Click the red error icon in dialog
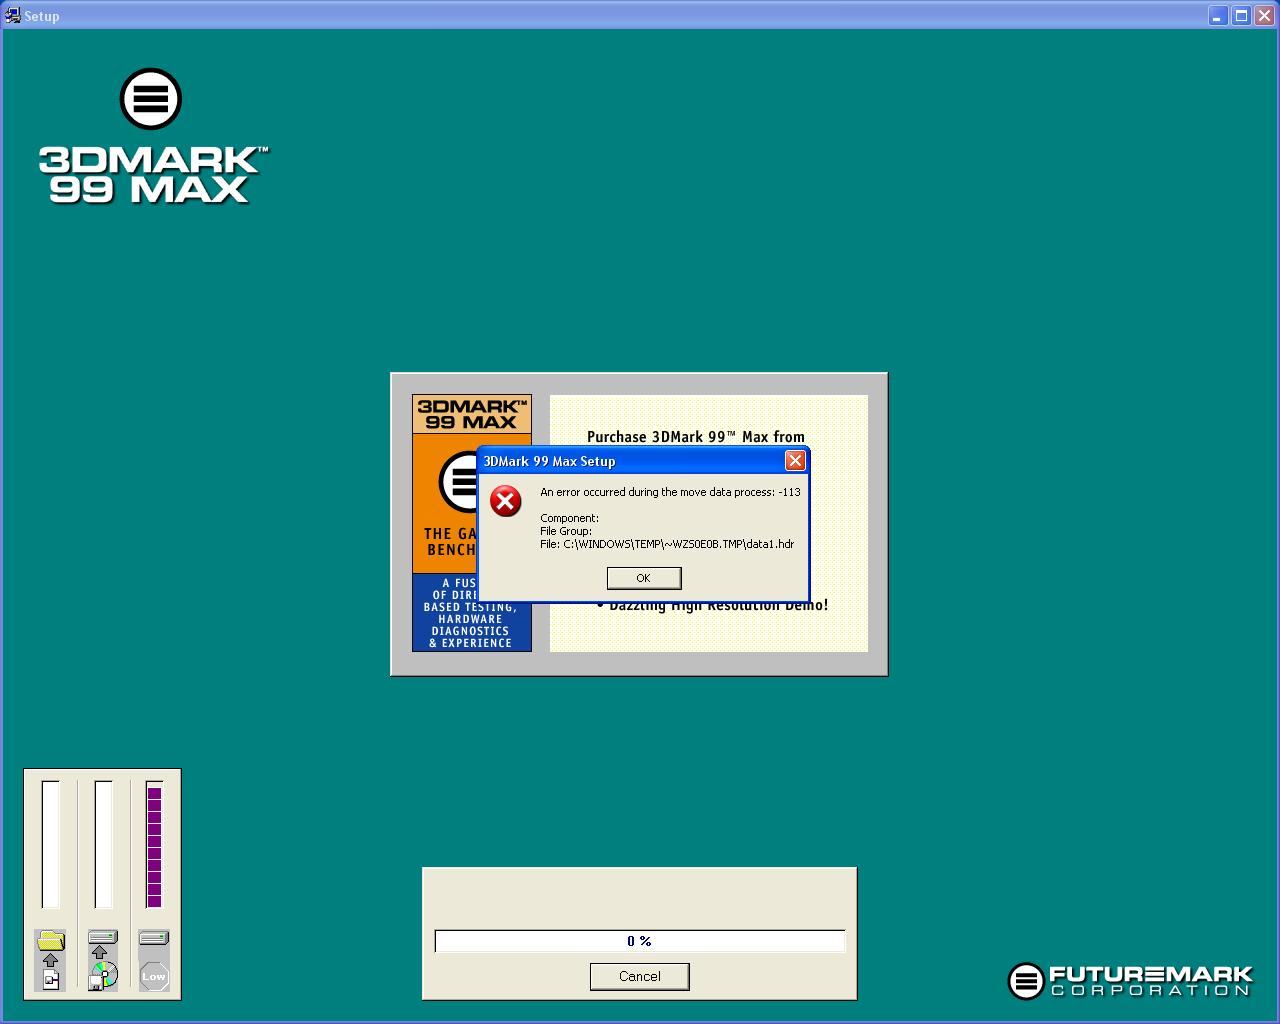The image size is (1280, 1024). pos(506,501)
